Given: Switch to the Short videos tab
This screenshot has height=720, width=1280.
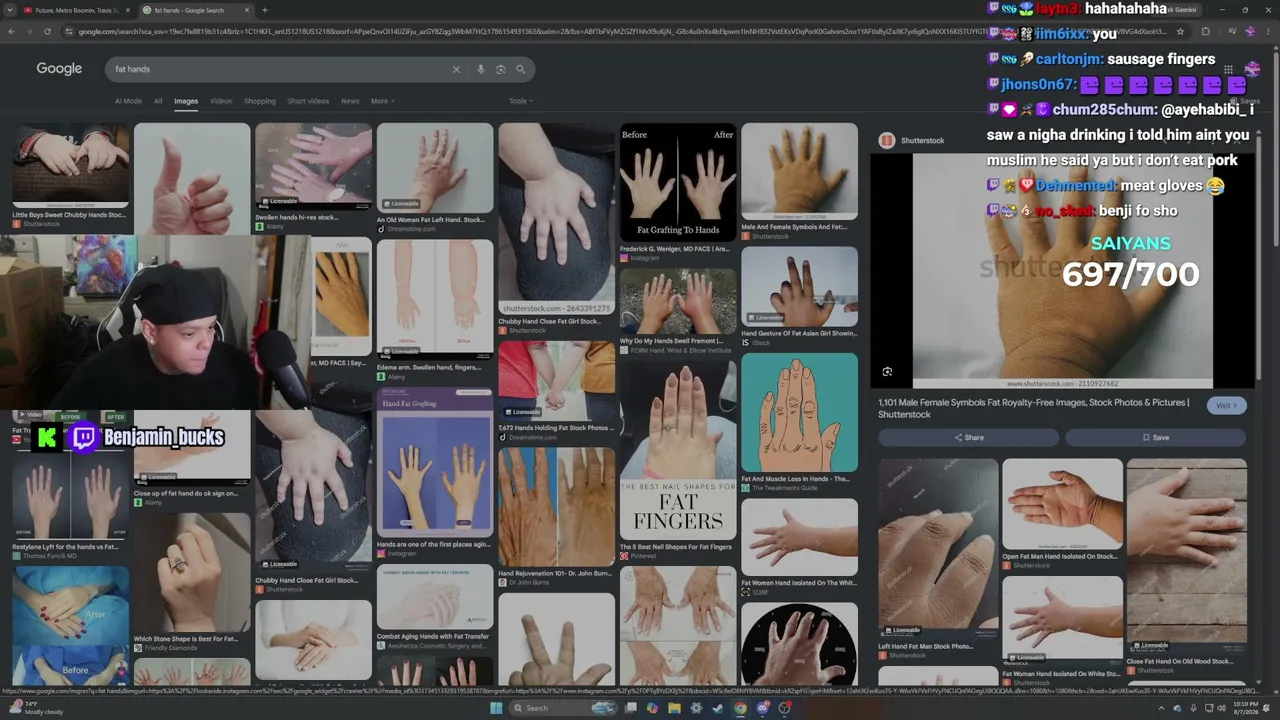Looking at the screenshot, I should (308, 101).
